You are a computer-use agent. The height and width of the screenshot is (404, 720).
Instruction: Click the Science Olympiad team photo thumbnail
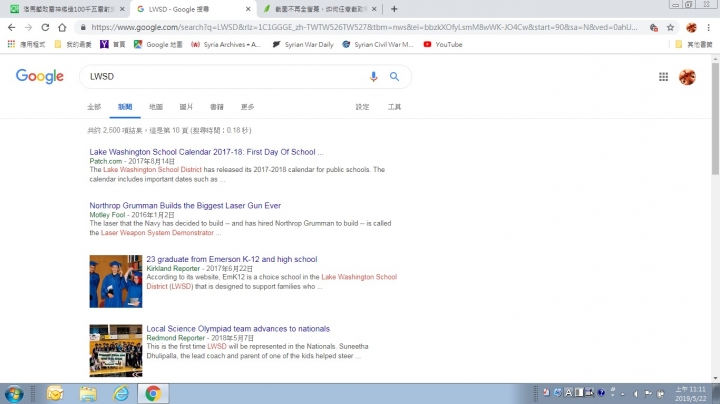[x=116, y=351]
